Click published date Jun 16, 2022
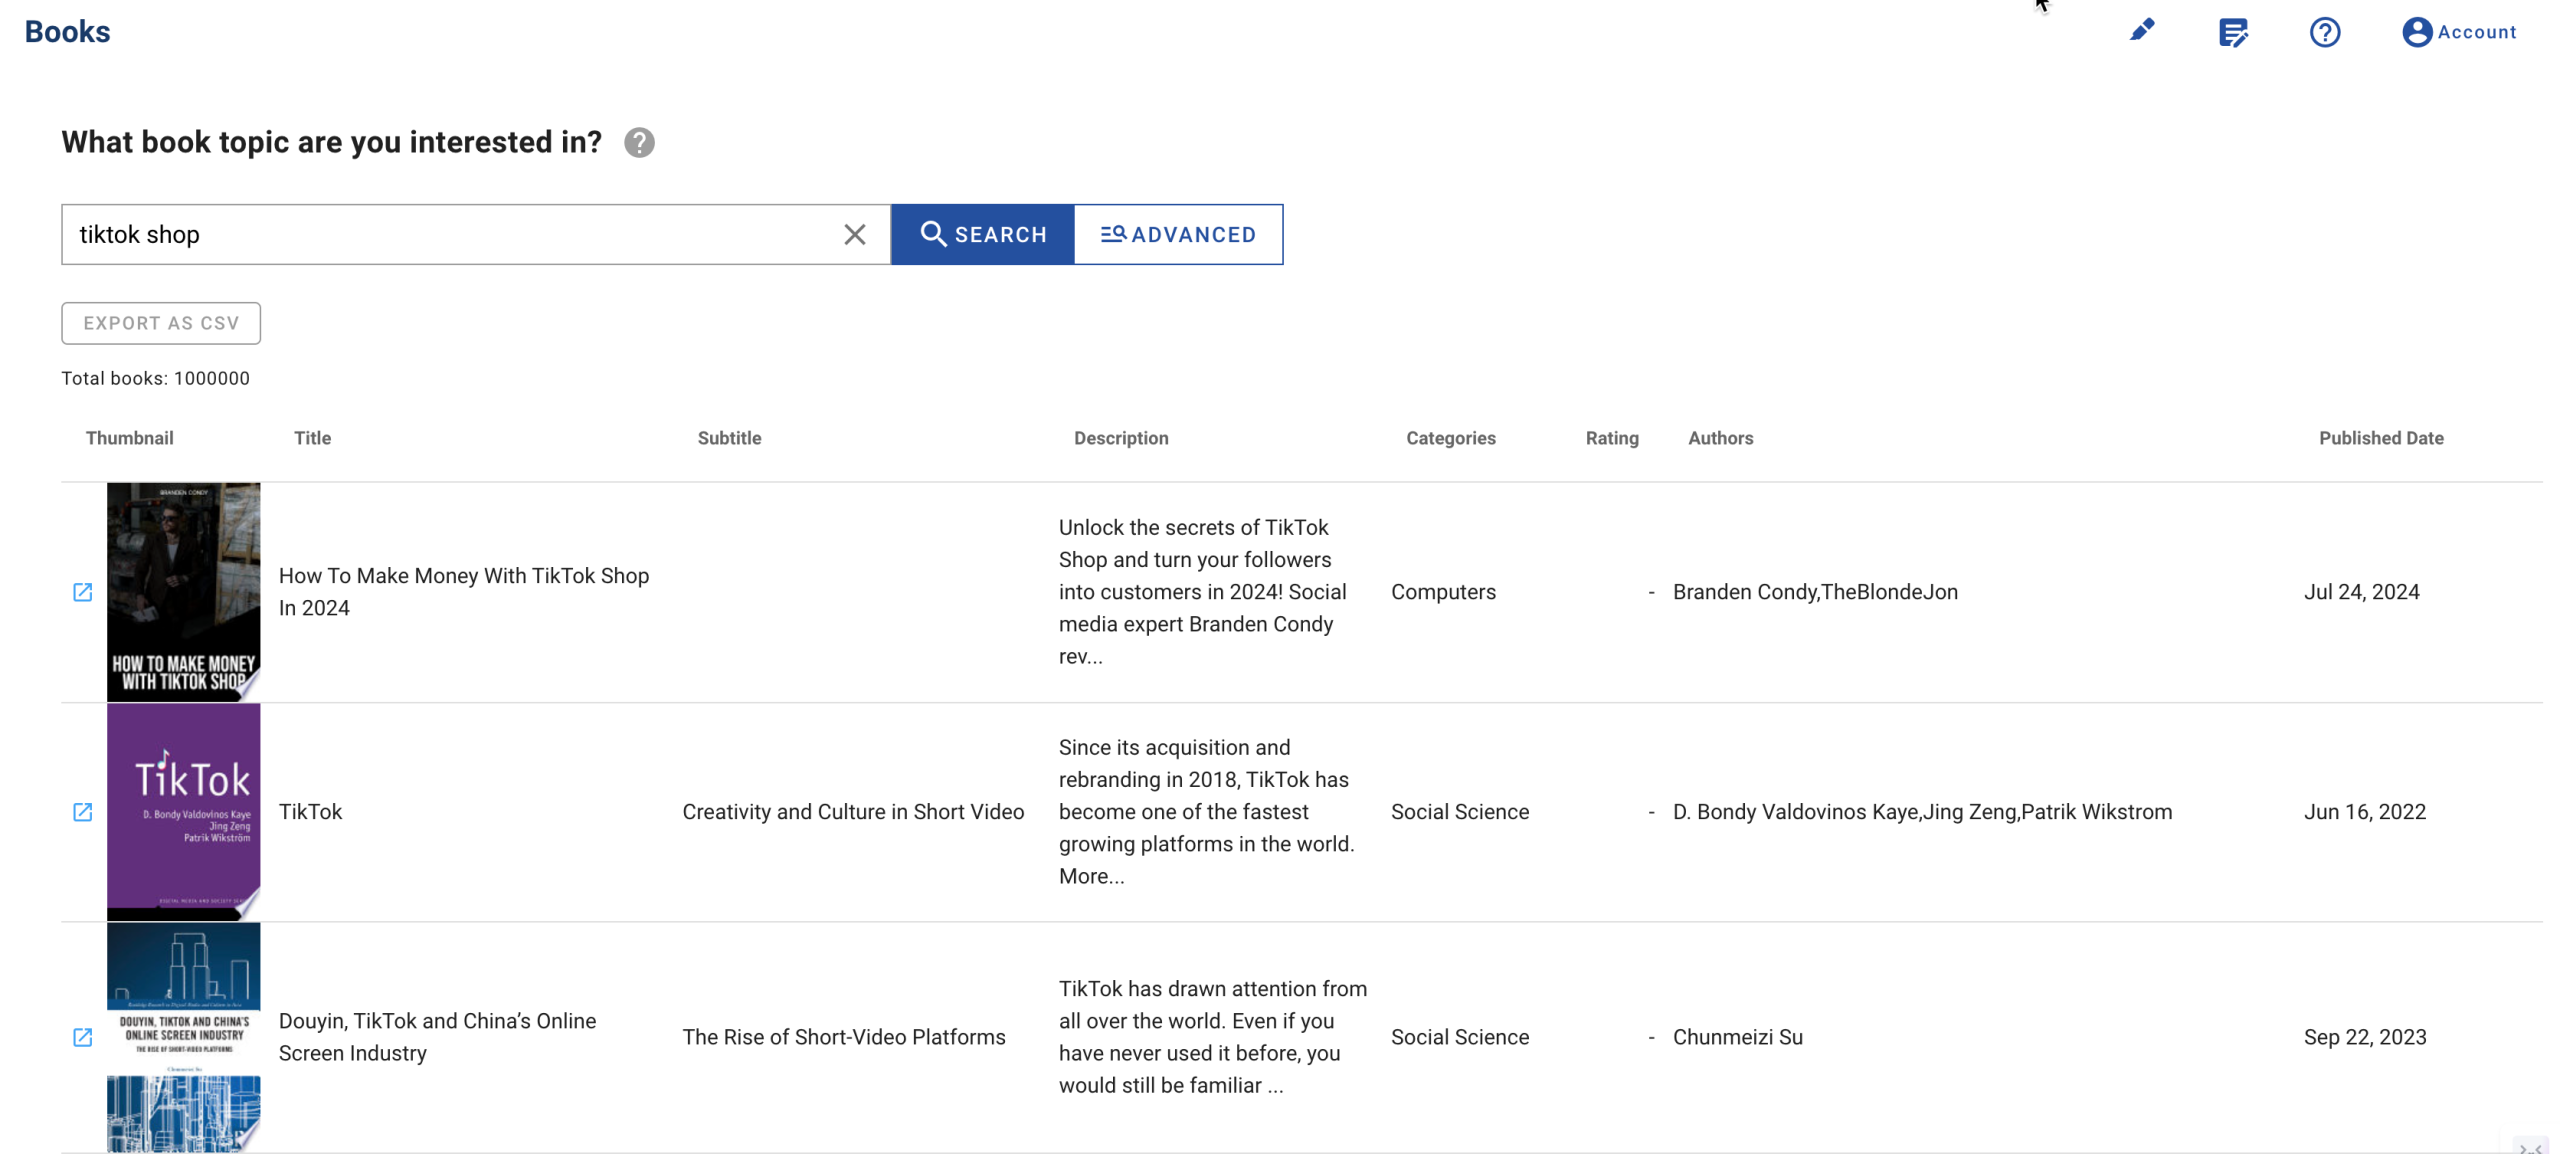 (2364, 812)
